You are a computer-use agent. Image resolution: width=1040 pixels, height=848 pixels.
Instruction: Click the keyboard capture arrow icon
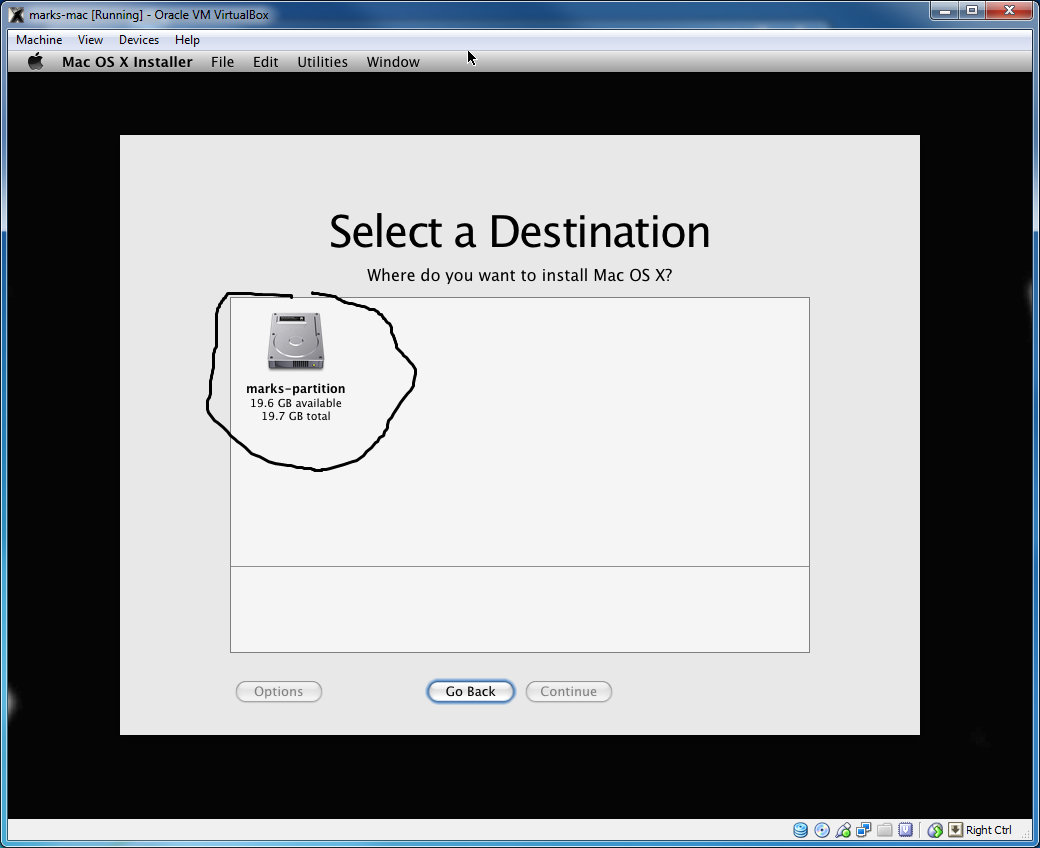tap(955, 830)
